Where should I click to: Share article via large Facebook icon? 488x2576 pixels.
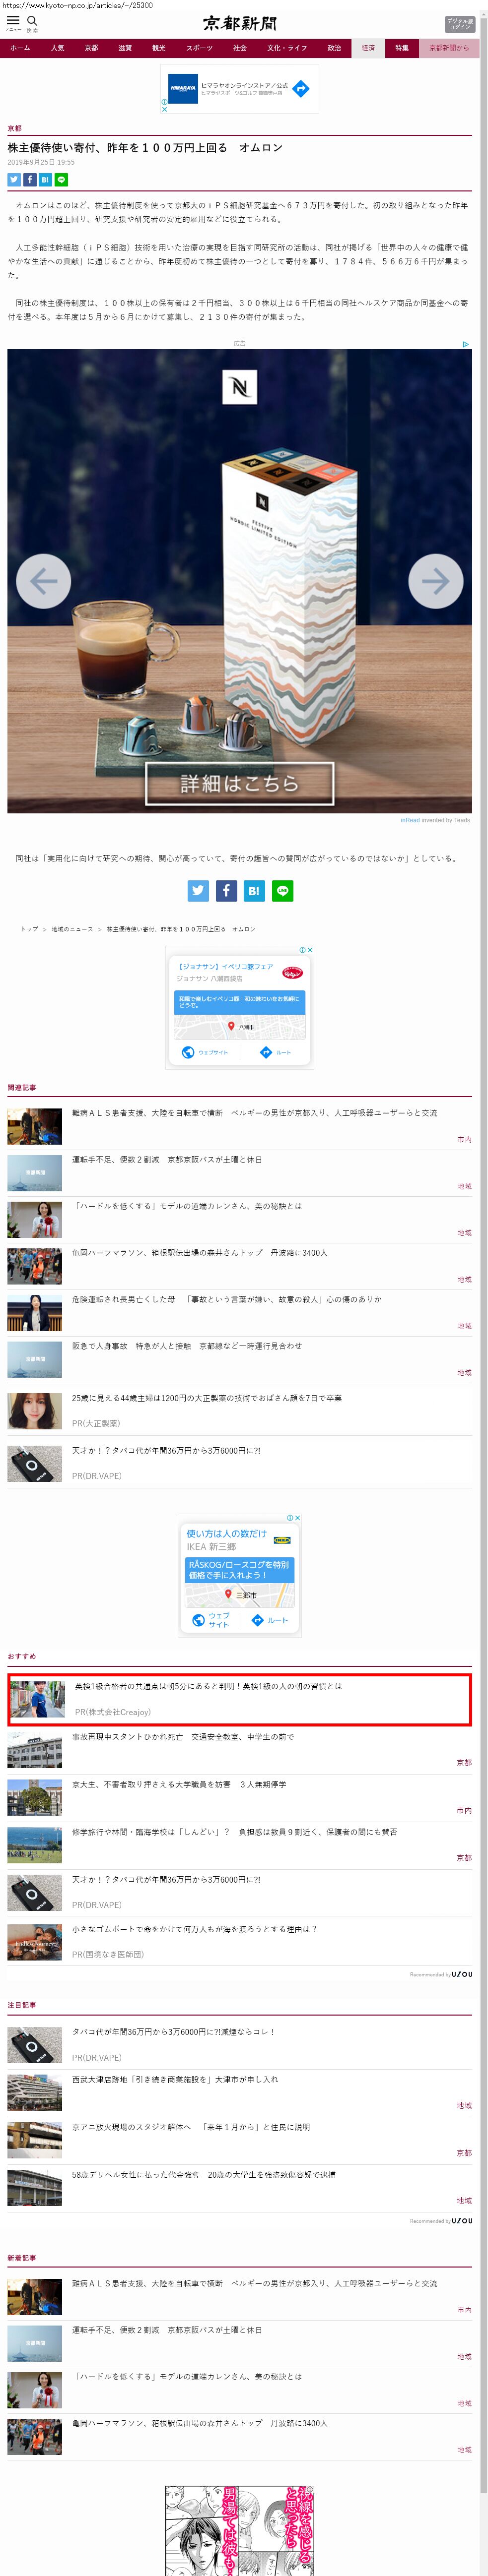tap(226, 890)
